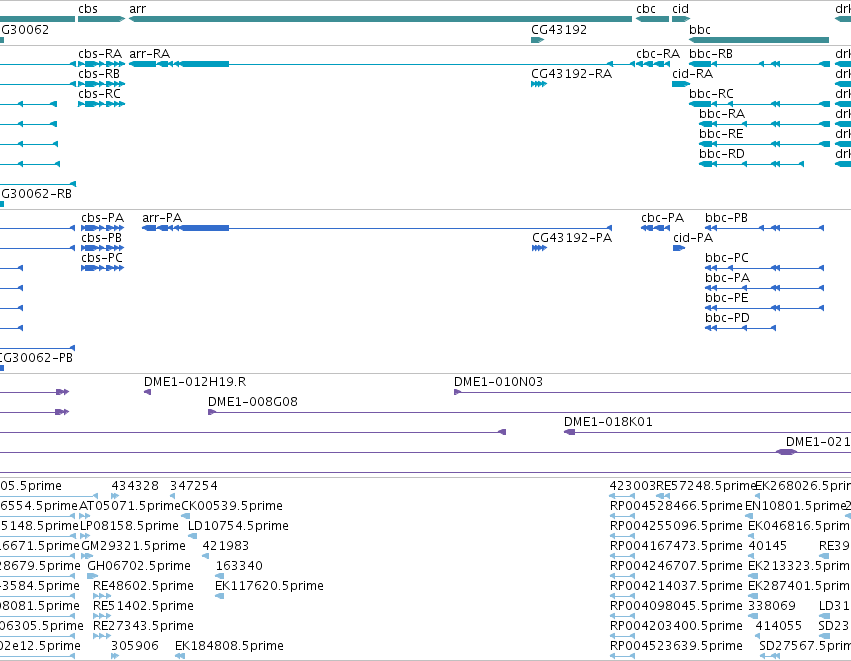Select the CG30062-PB protein label
Image resolution: width=851 pixels, height=661 pixels.
pos(36,358)
